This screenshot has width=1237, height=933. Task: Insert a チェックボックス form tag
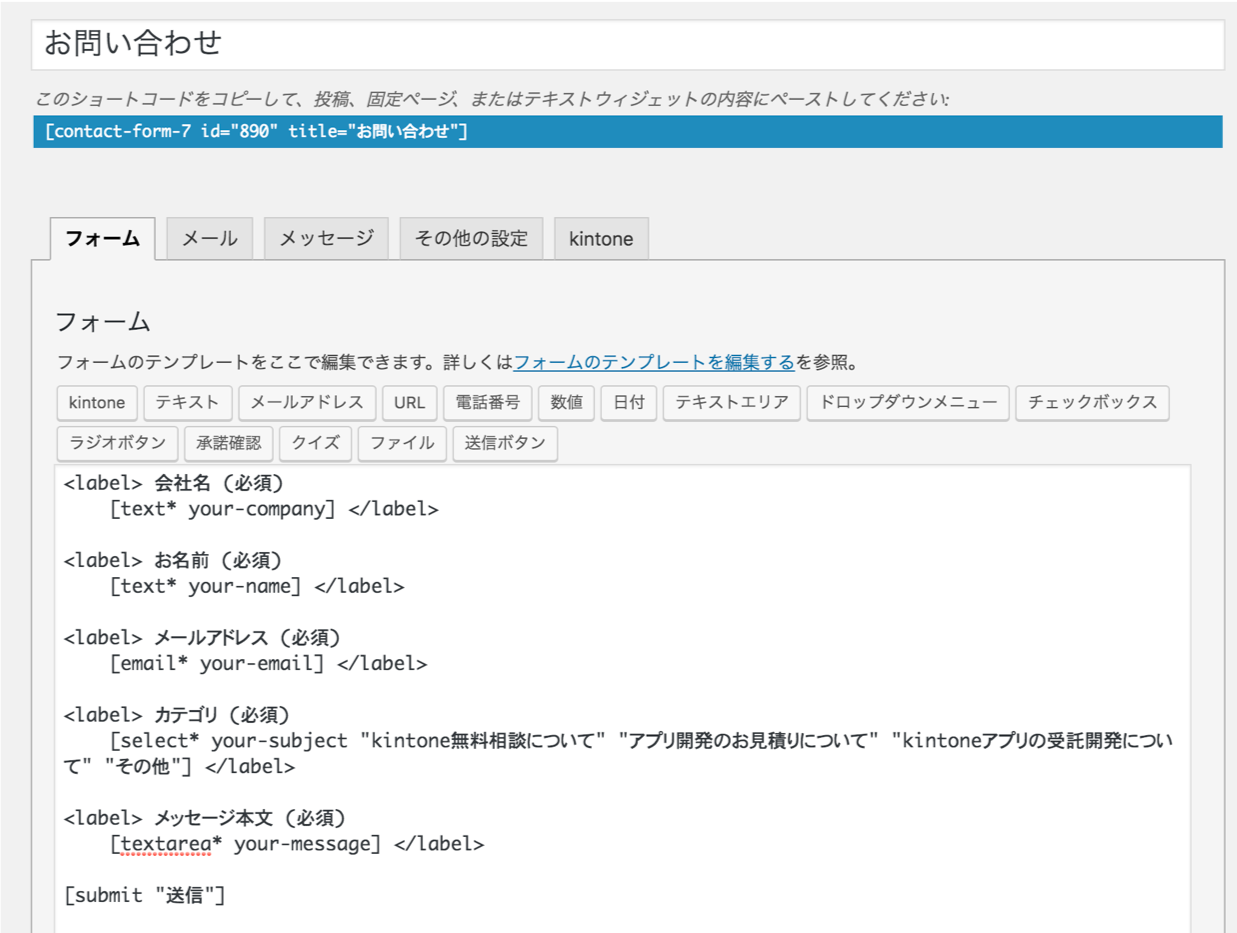[x=1094, y=403]
